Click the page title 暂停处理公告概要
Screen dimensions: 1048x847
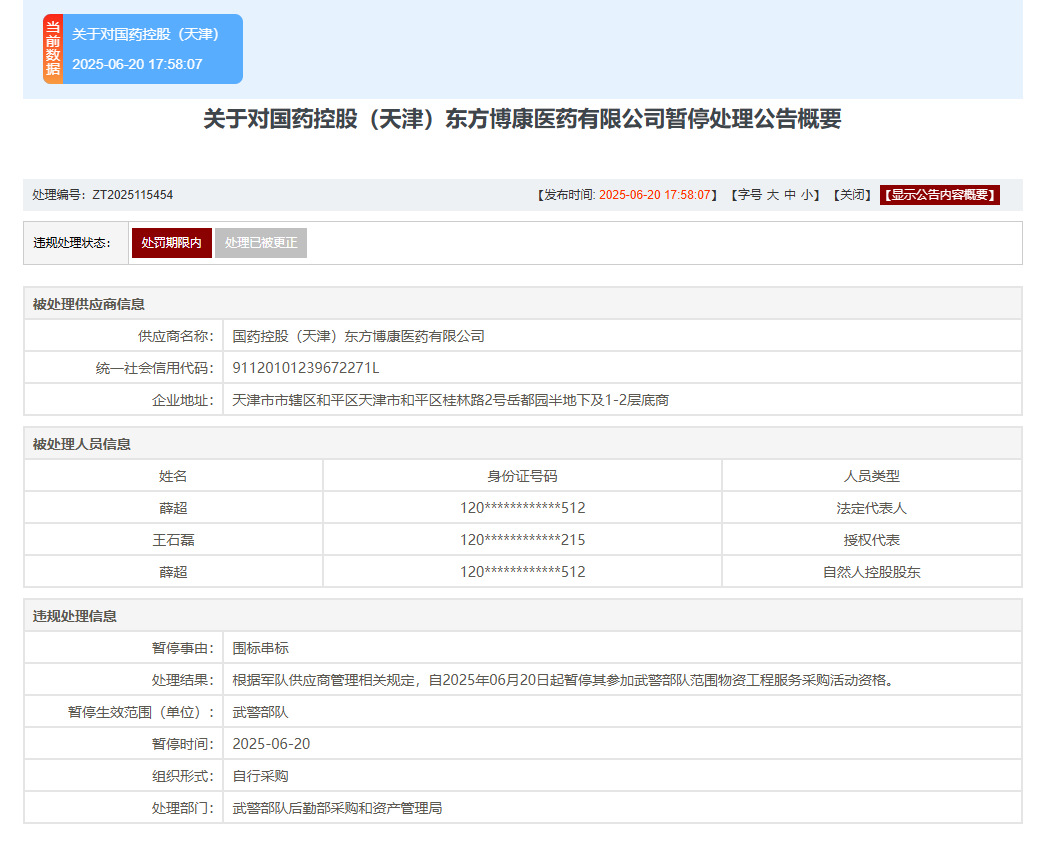pyautogui.click(x=522, y=119)
